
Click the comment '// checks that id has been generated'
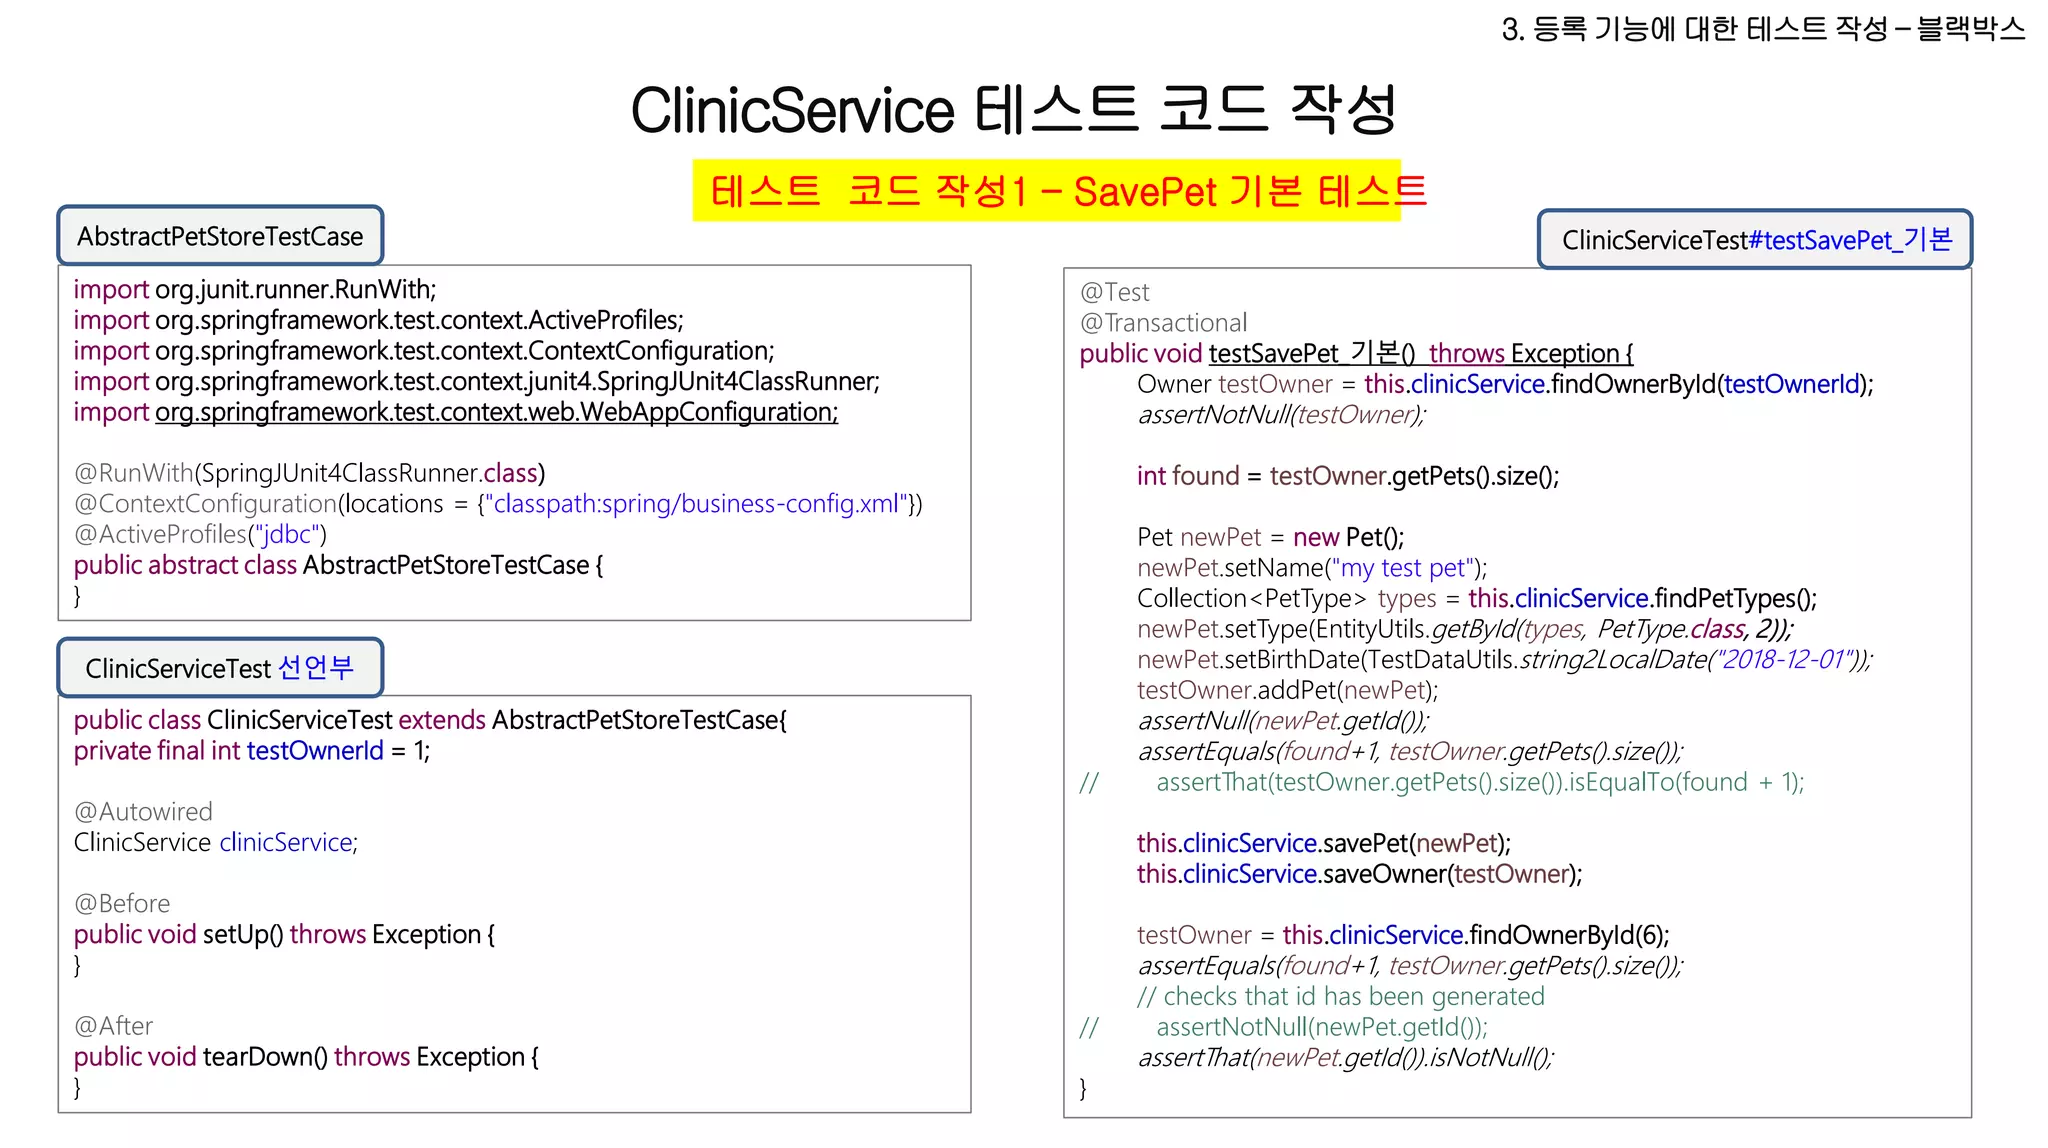(1340, 996)
